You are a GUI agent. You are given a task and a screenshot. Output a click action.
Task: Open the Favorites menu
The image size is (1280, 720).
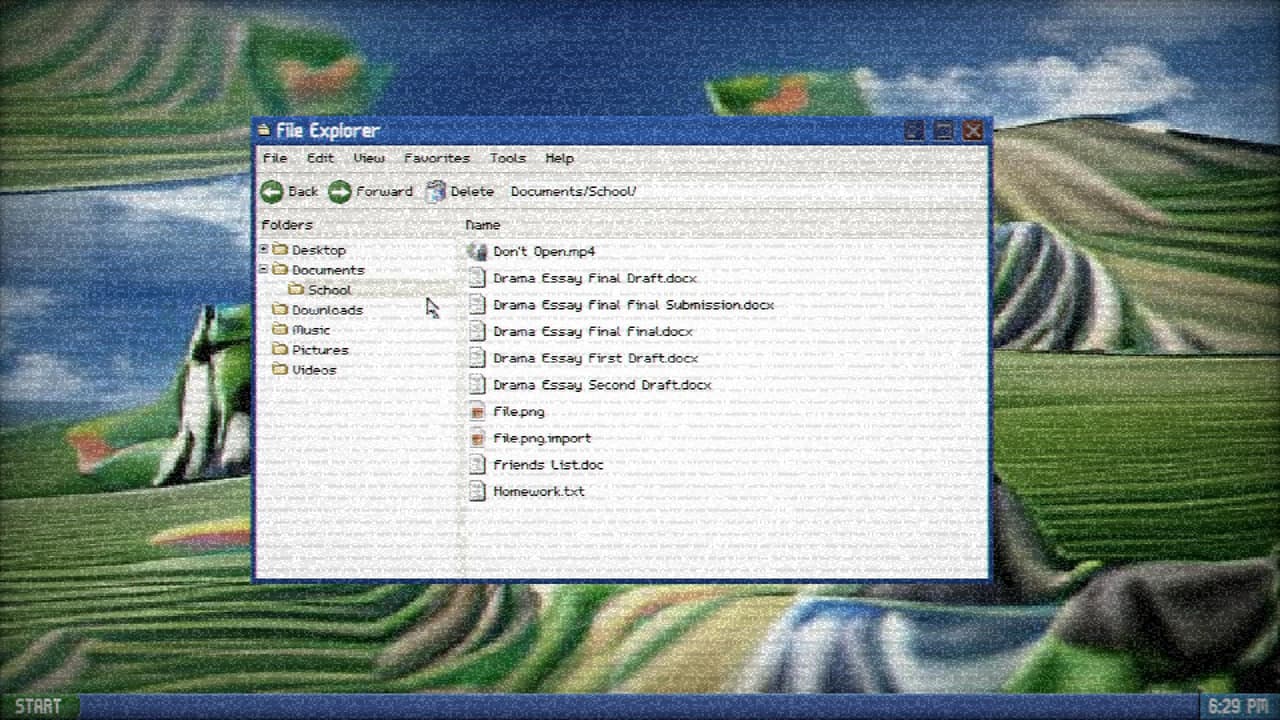(x=437, y=158)
